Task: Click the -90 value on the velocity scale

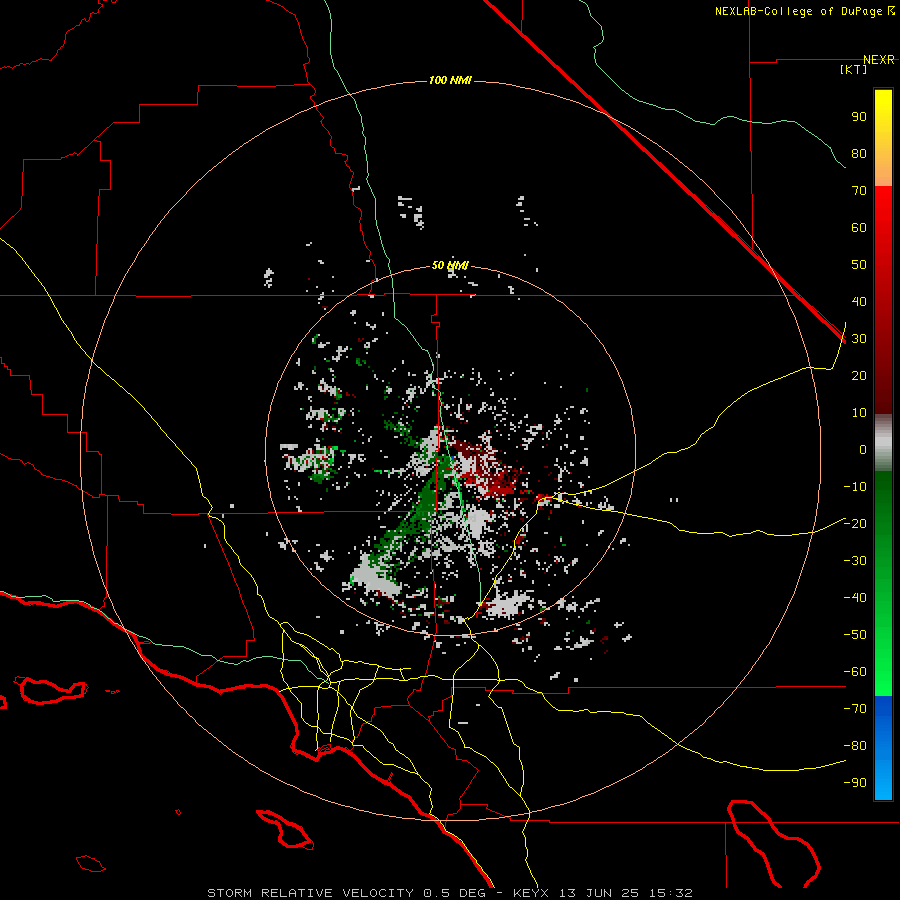Action: click(x=855, y=783)
